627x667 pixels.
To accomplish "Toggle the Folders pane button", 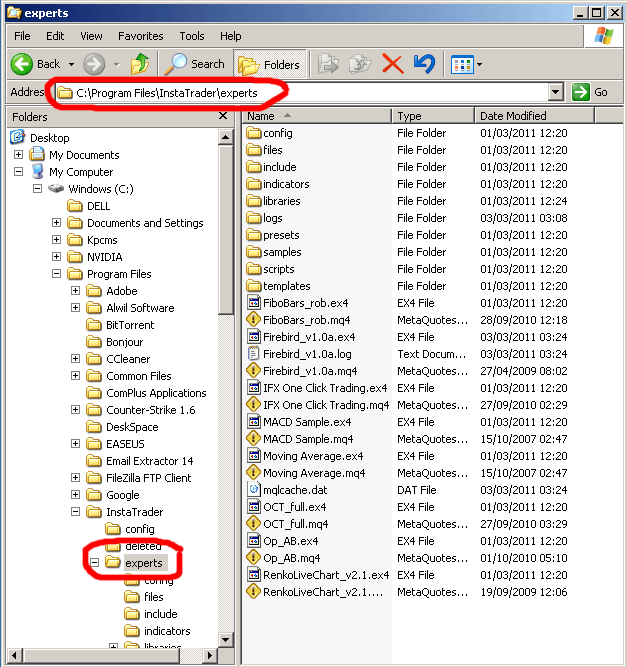I will [270, 64].
